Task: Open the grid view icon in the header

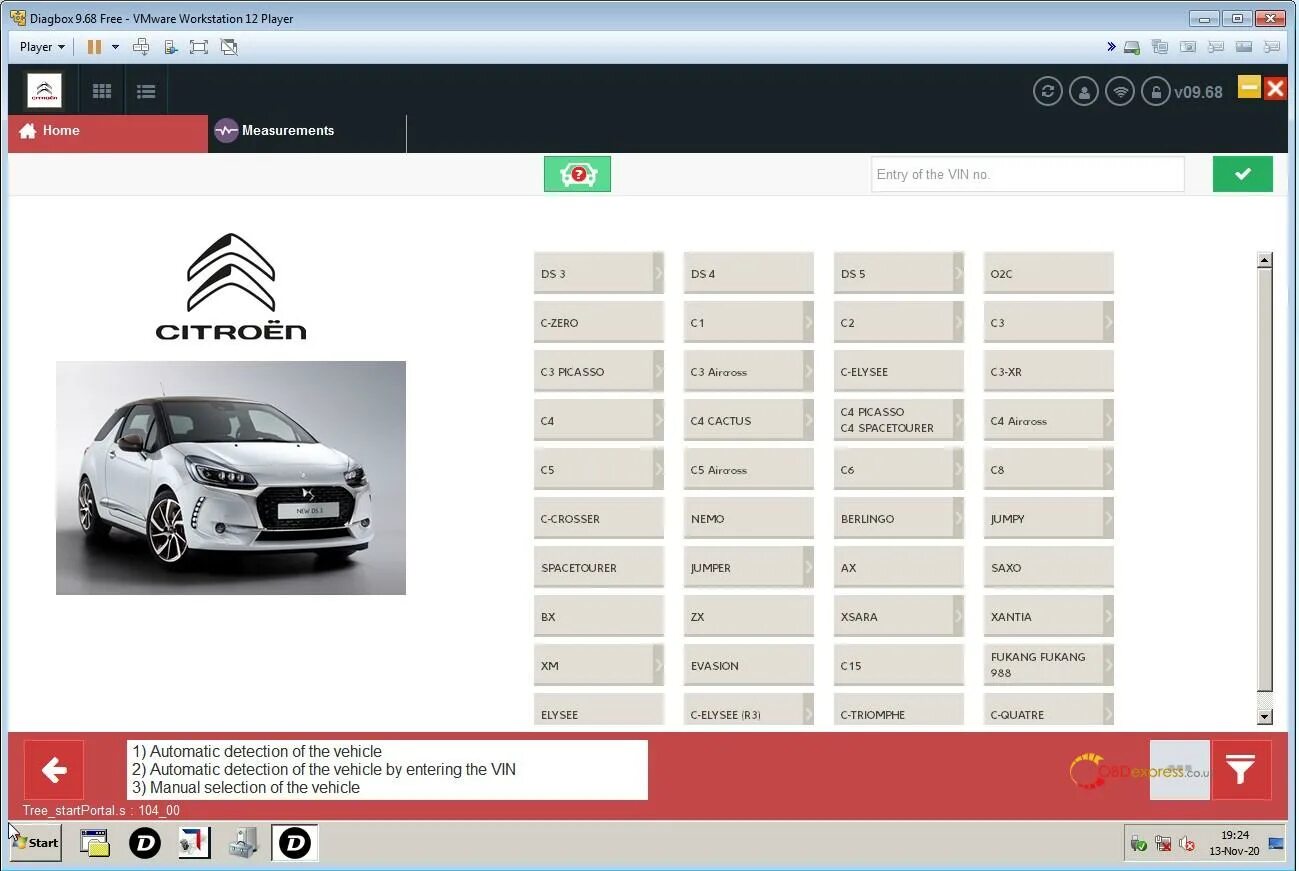Action: tap(102, 91)
